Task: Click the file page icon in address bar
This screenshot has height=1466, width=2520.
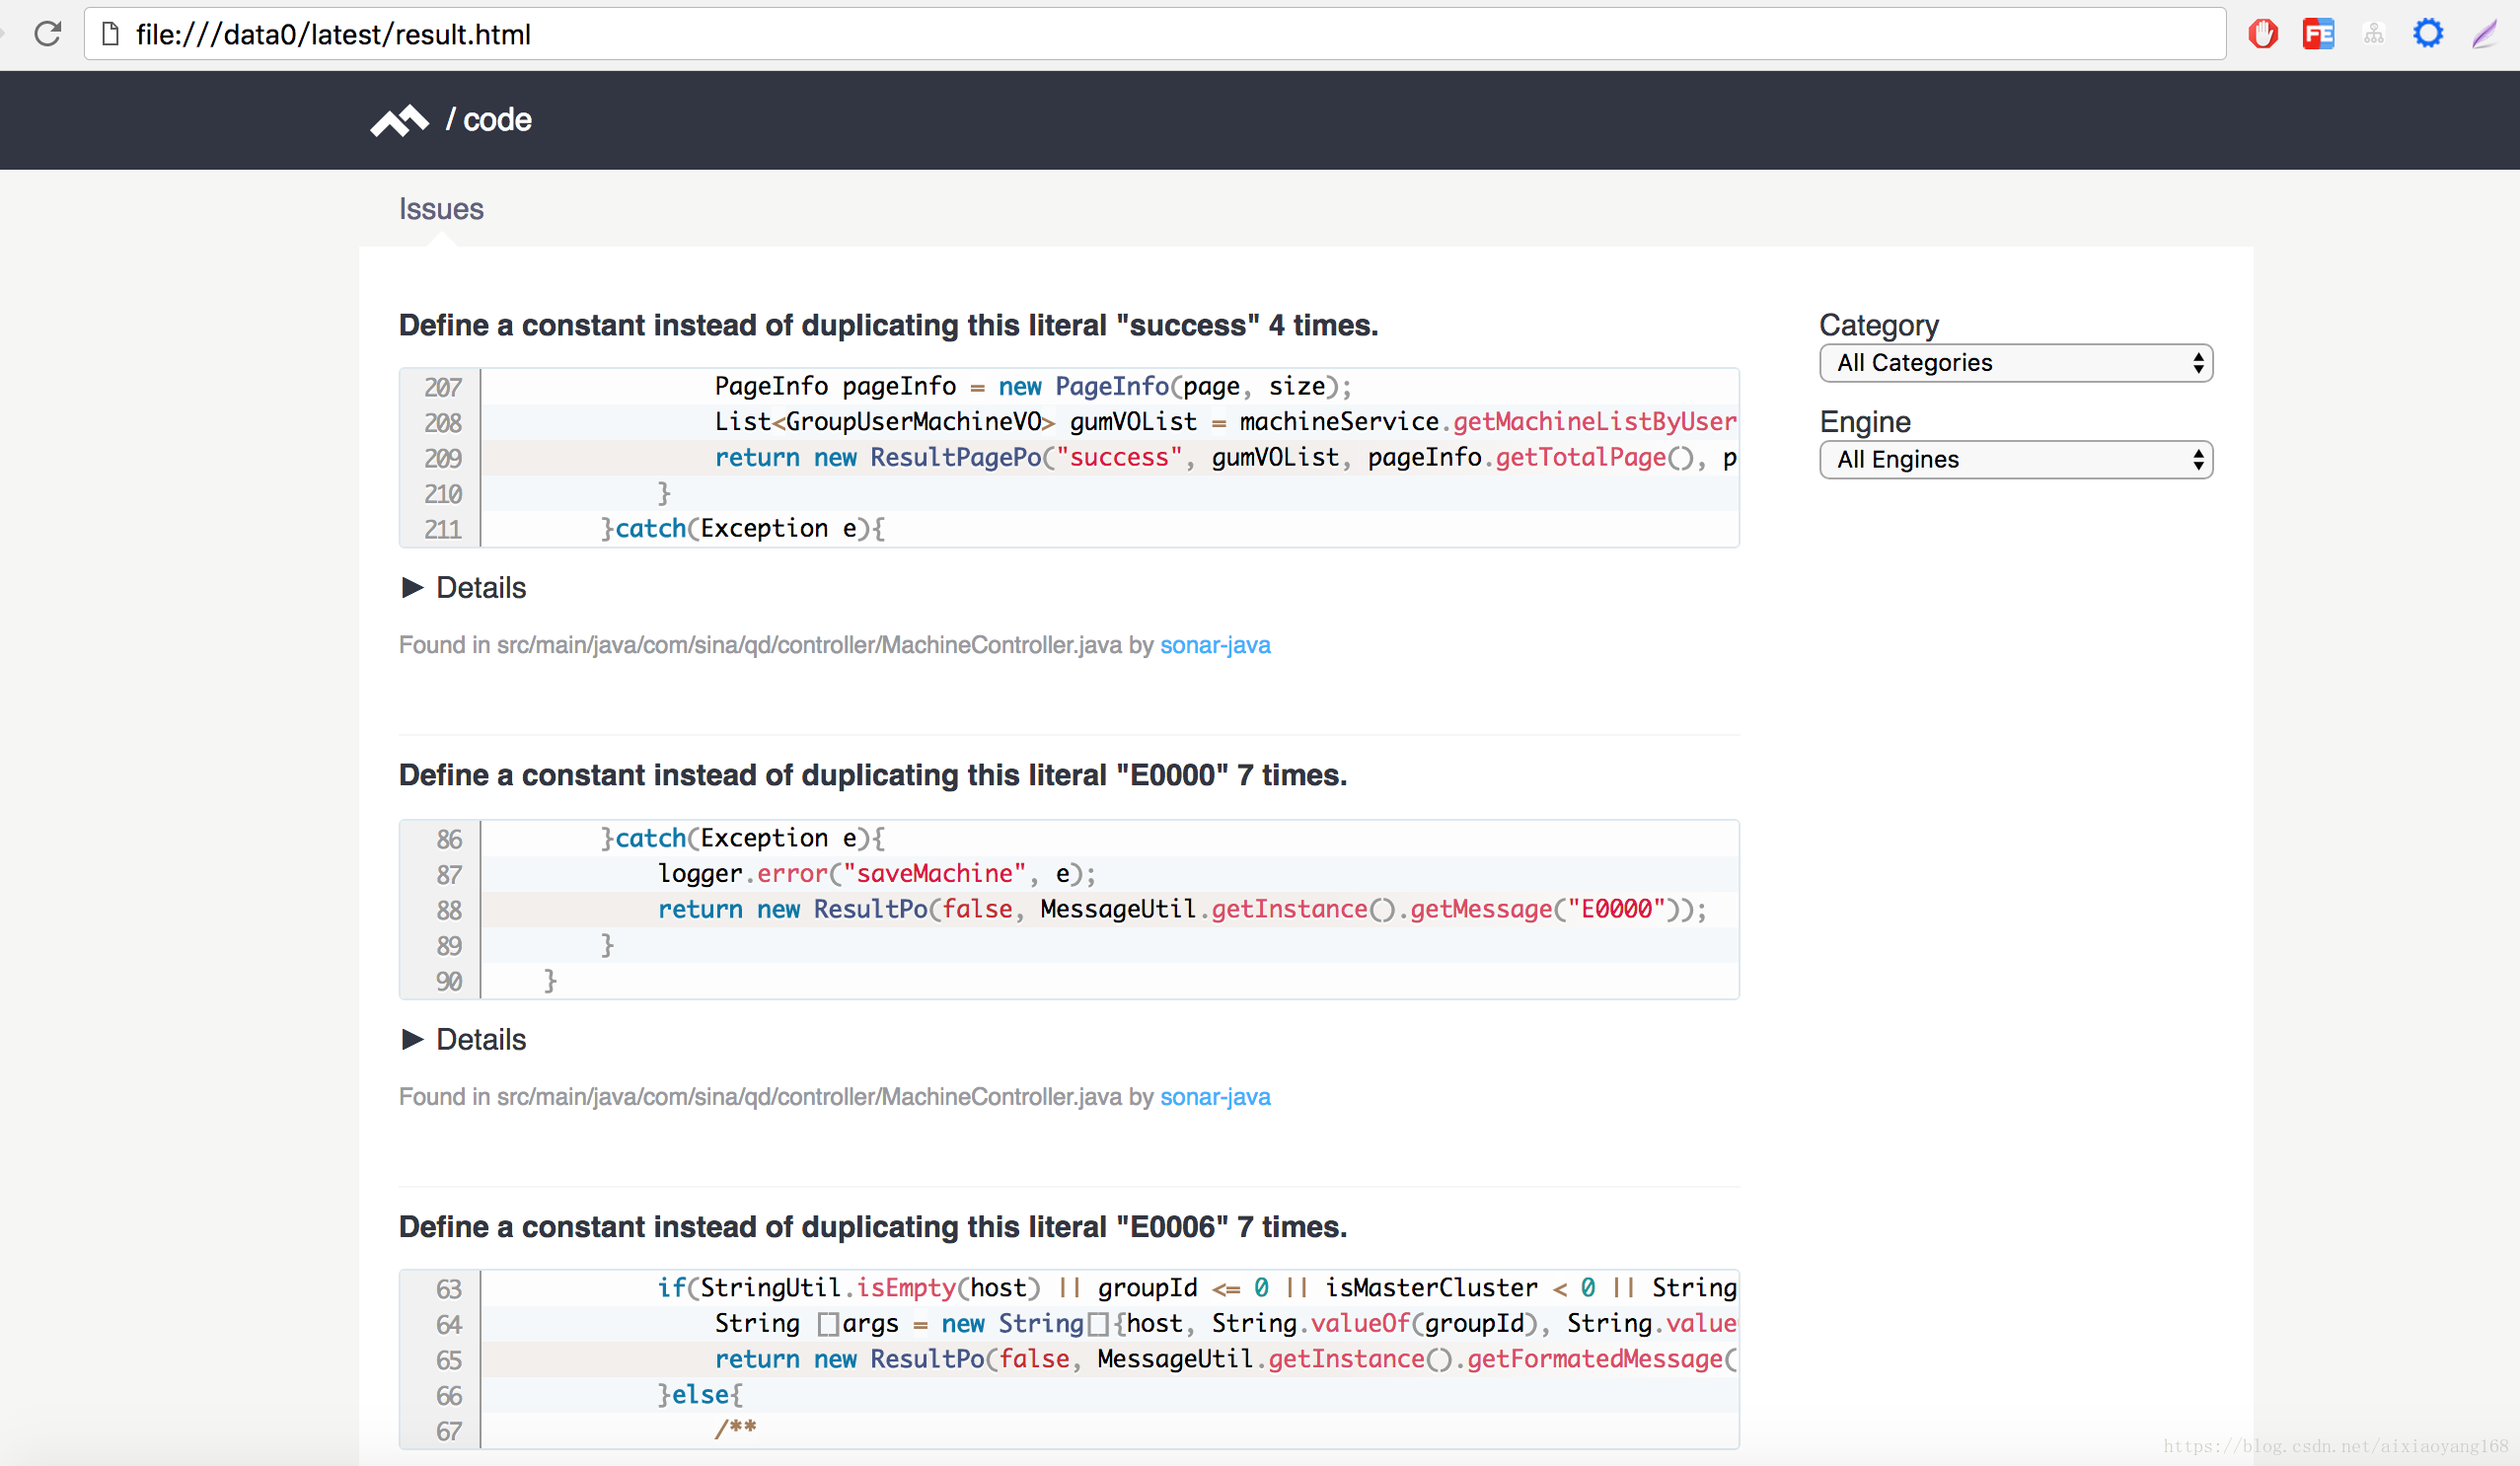Action: coord(111,34)
